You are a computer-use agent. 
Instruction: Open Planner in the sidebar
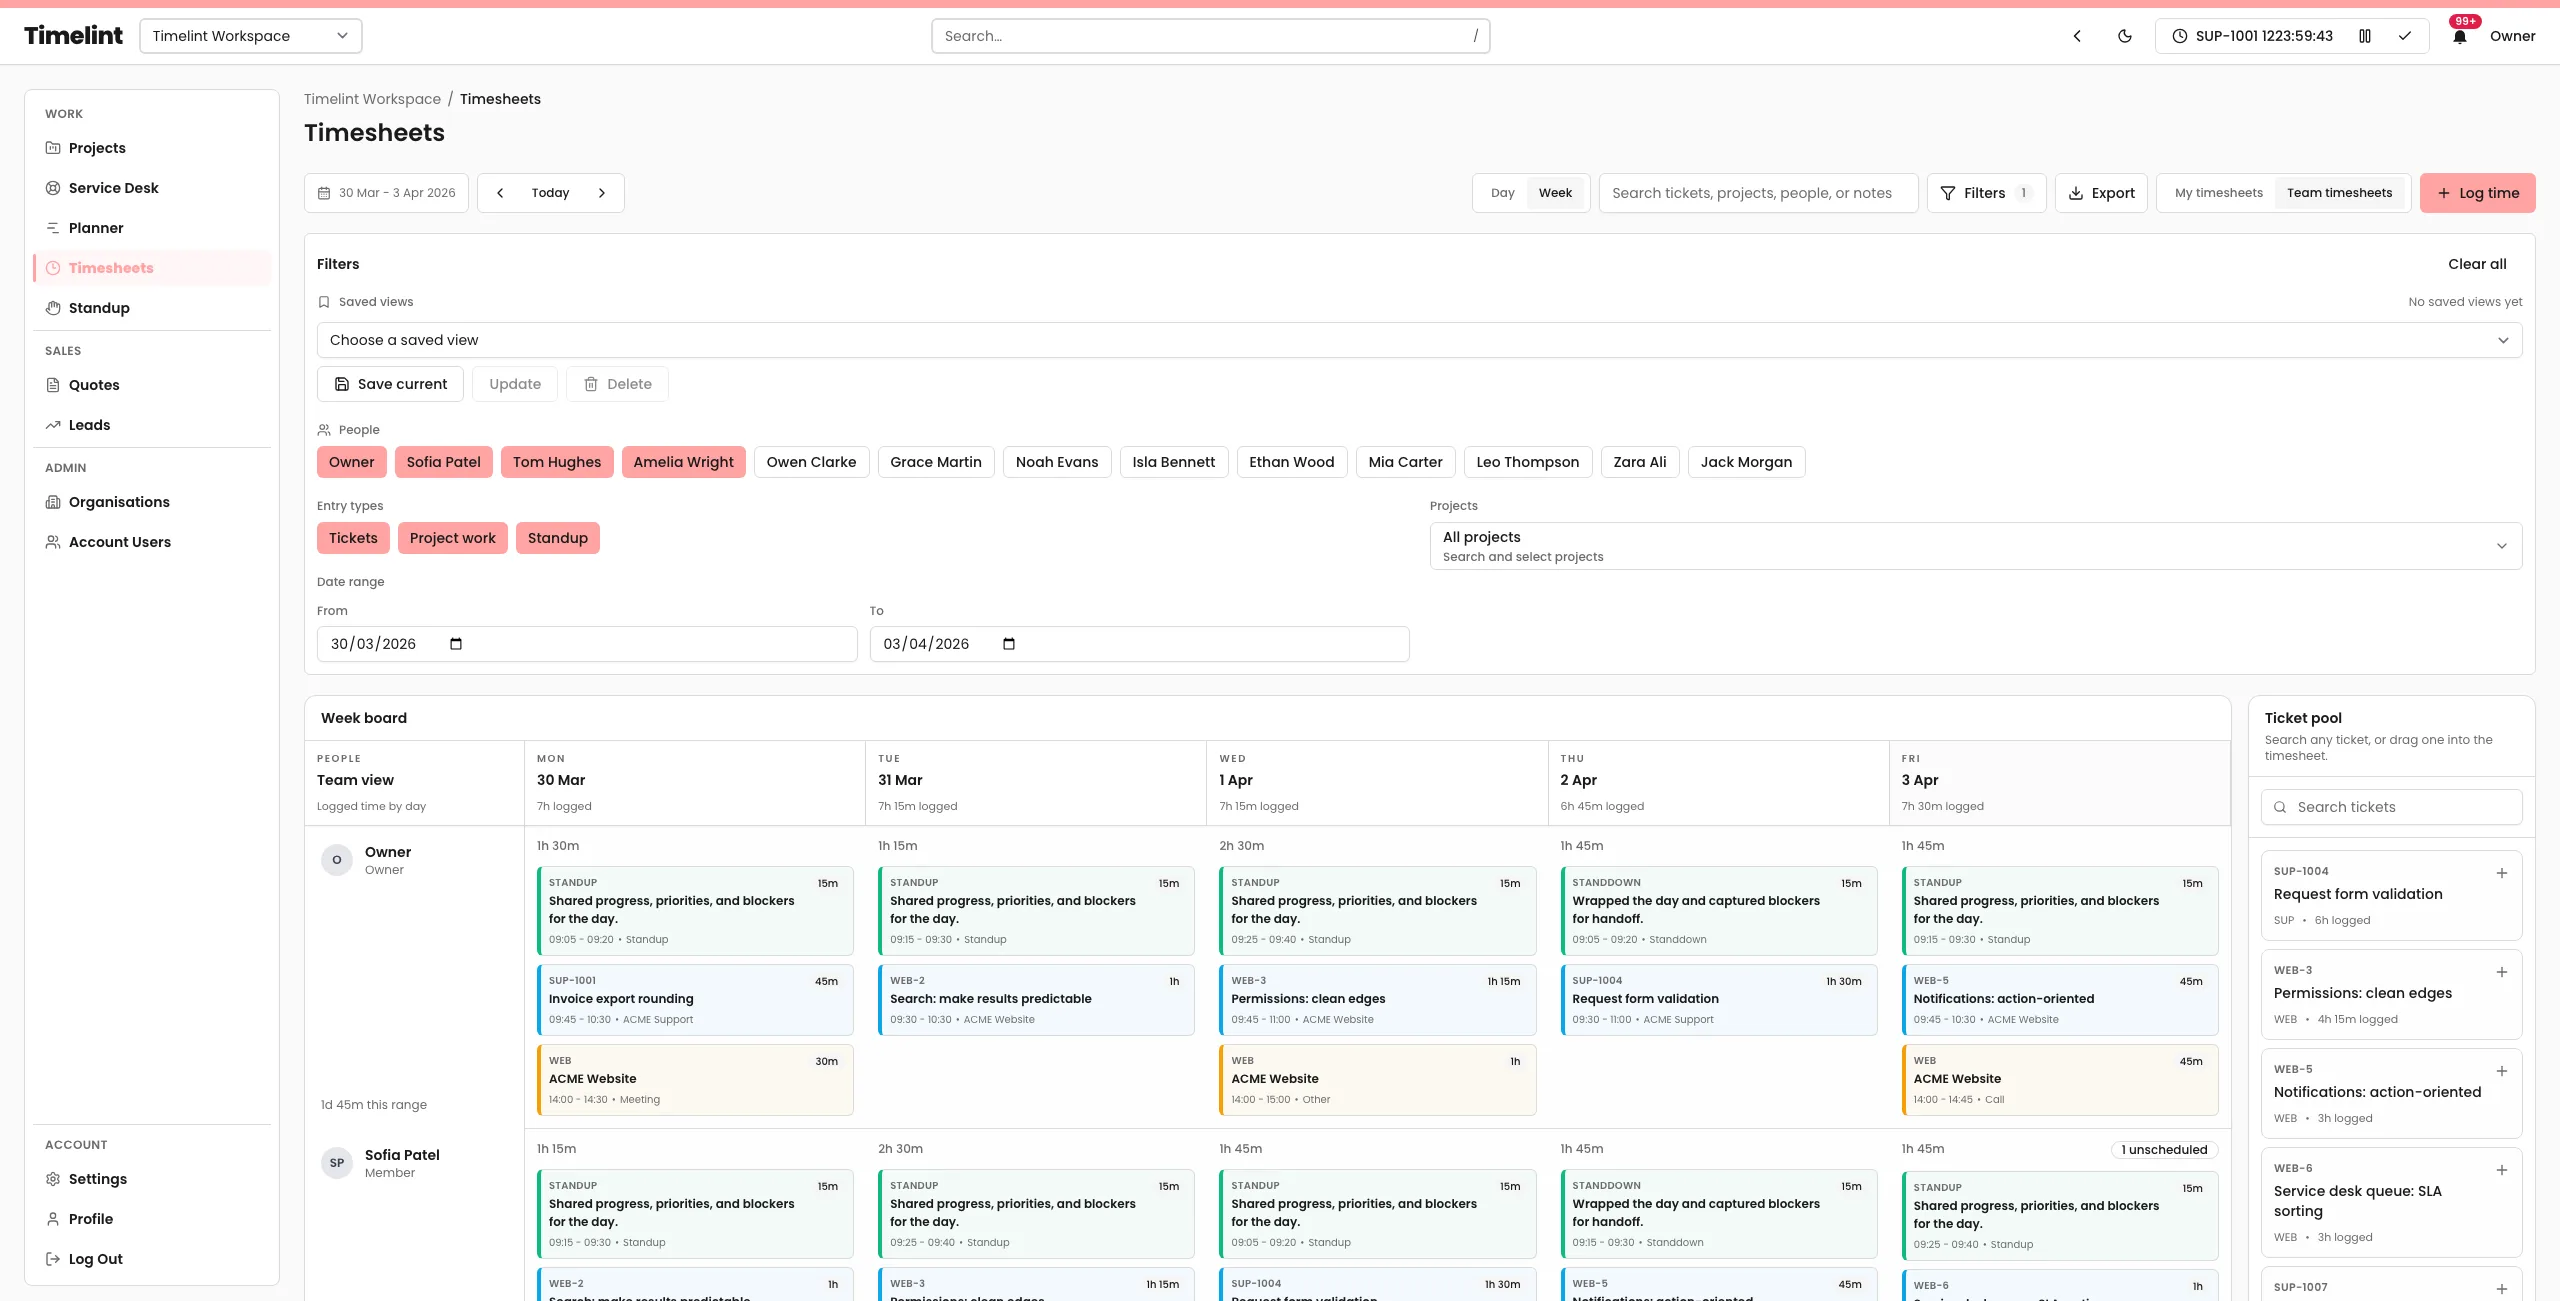[152, 228]
